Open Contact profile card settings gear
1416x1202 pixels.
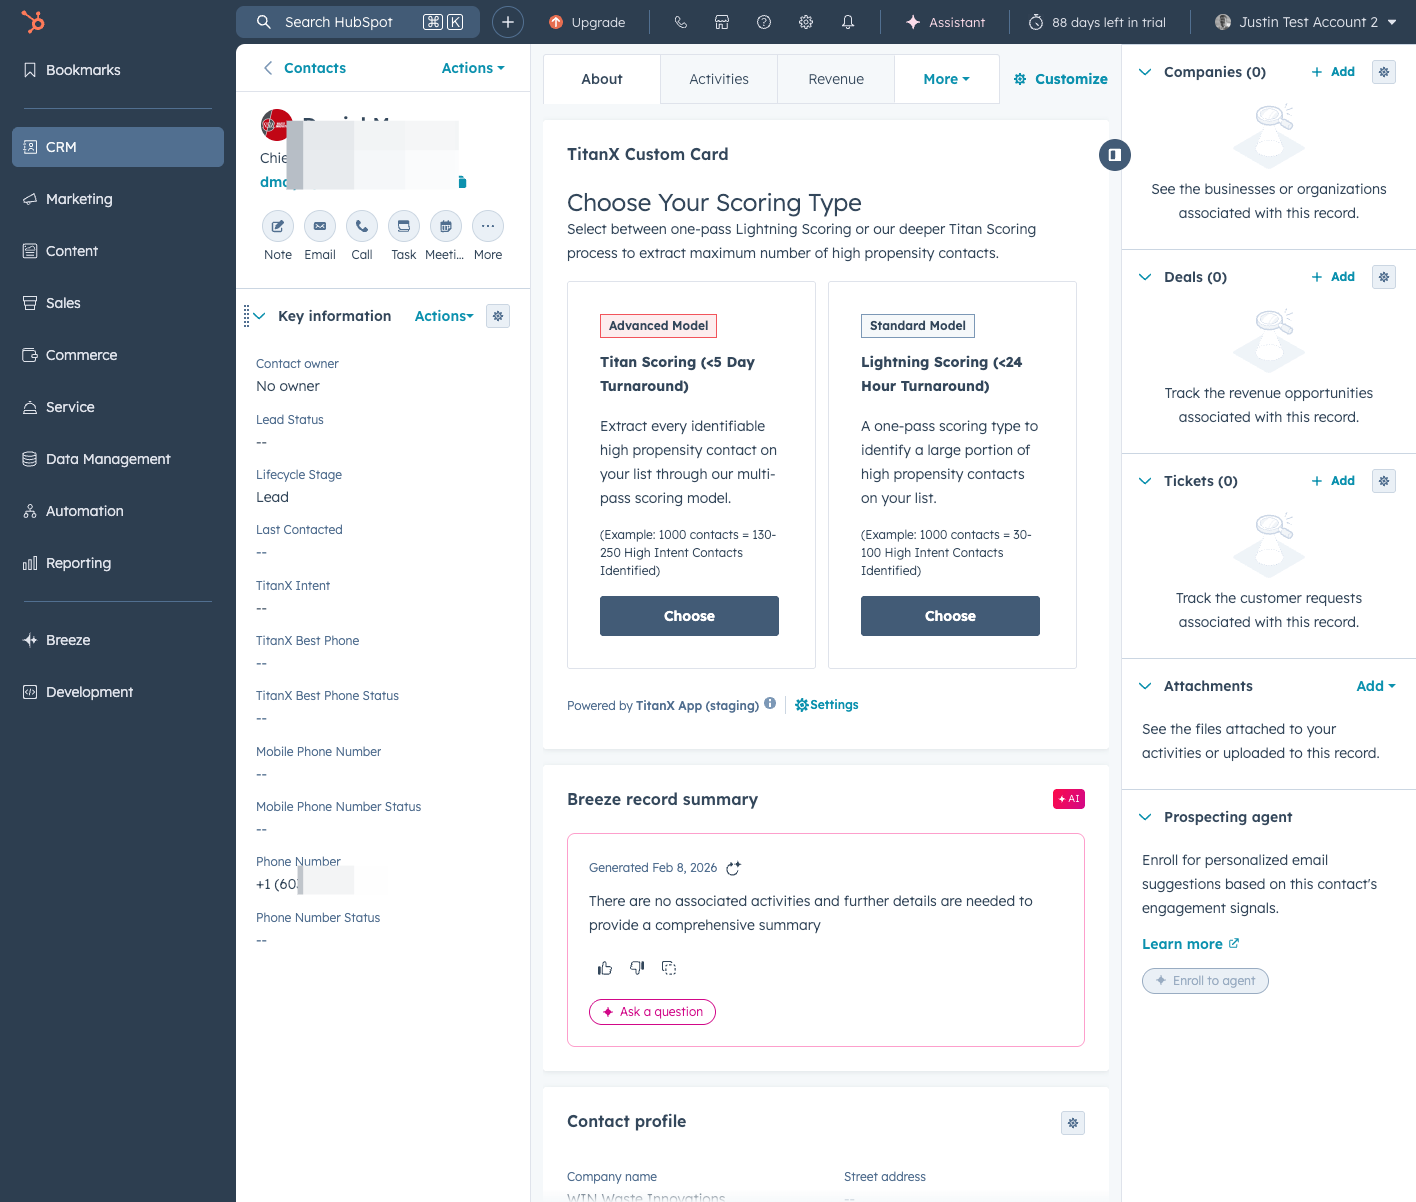[1073, 1123]
